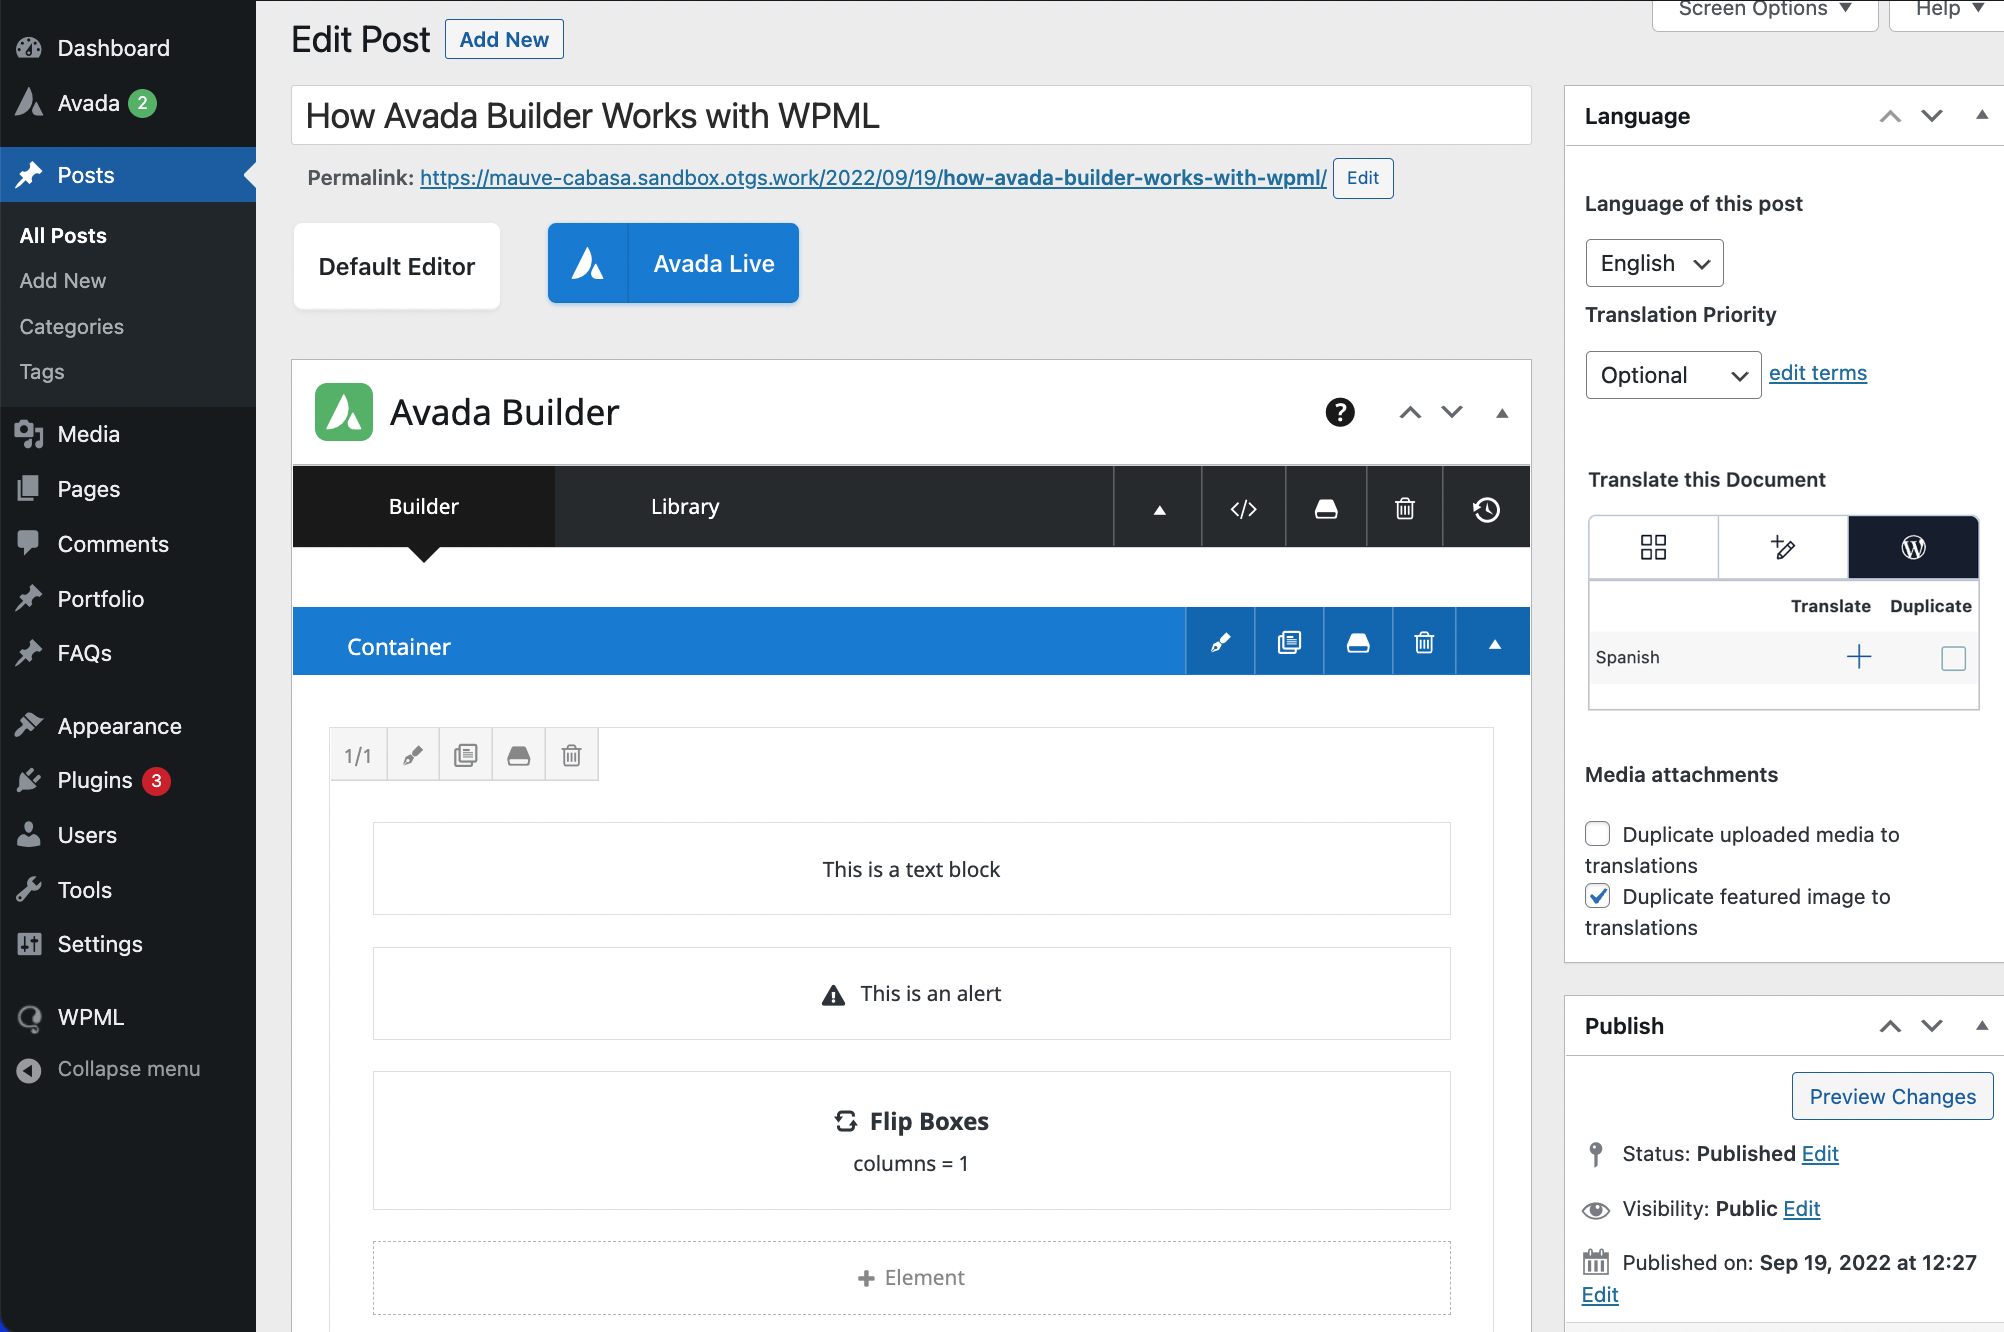Viewport: 2004px width, 1332px height.
Task: Click the post title input field
Action: 910,116
